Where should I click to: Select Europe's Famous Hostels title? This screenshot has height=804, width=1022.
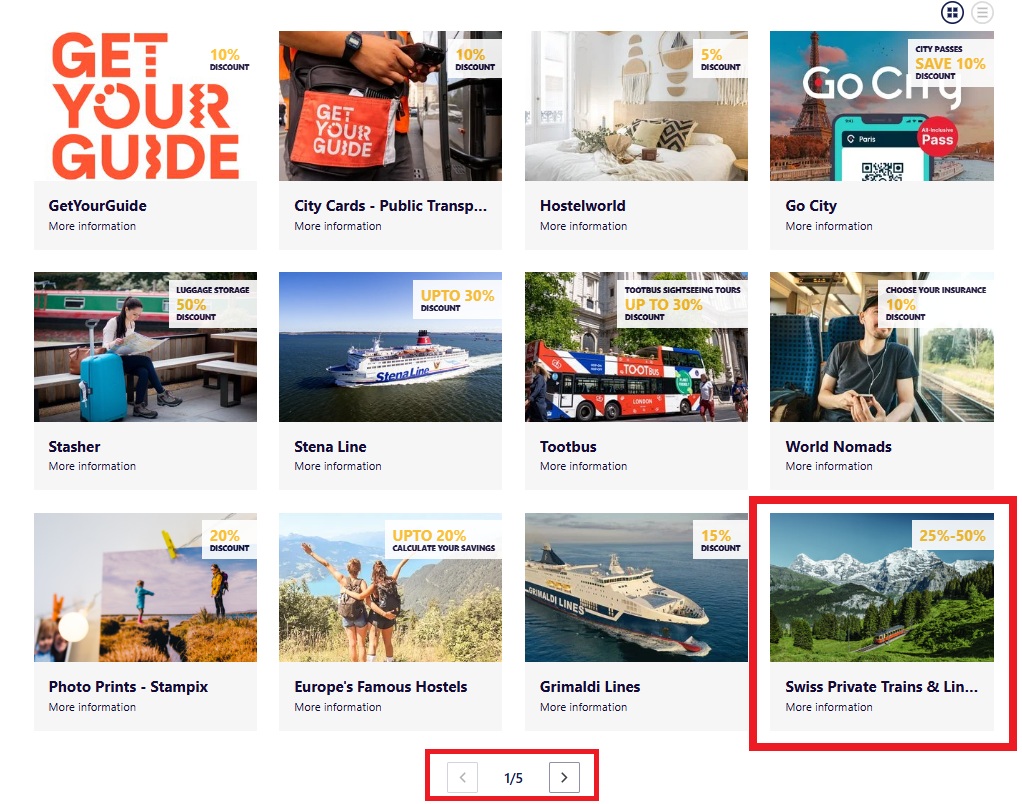coord(381,687)
